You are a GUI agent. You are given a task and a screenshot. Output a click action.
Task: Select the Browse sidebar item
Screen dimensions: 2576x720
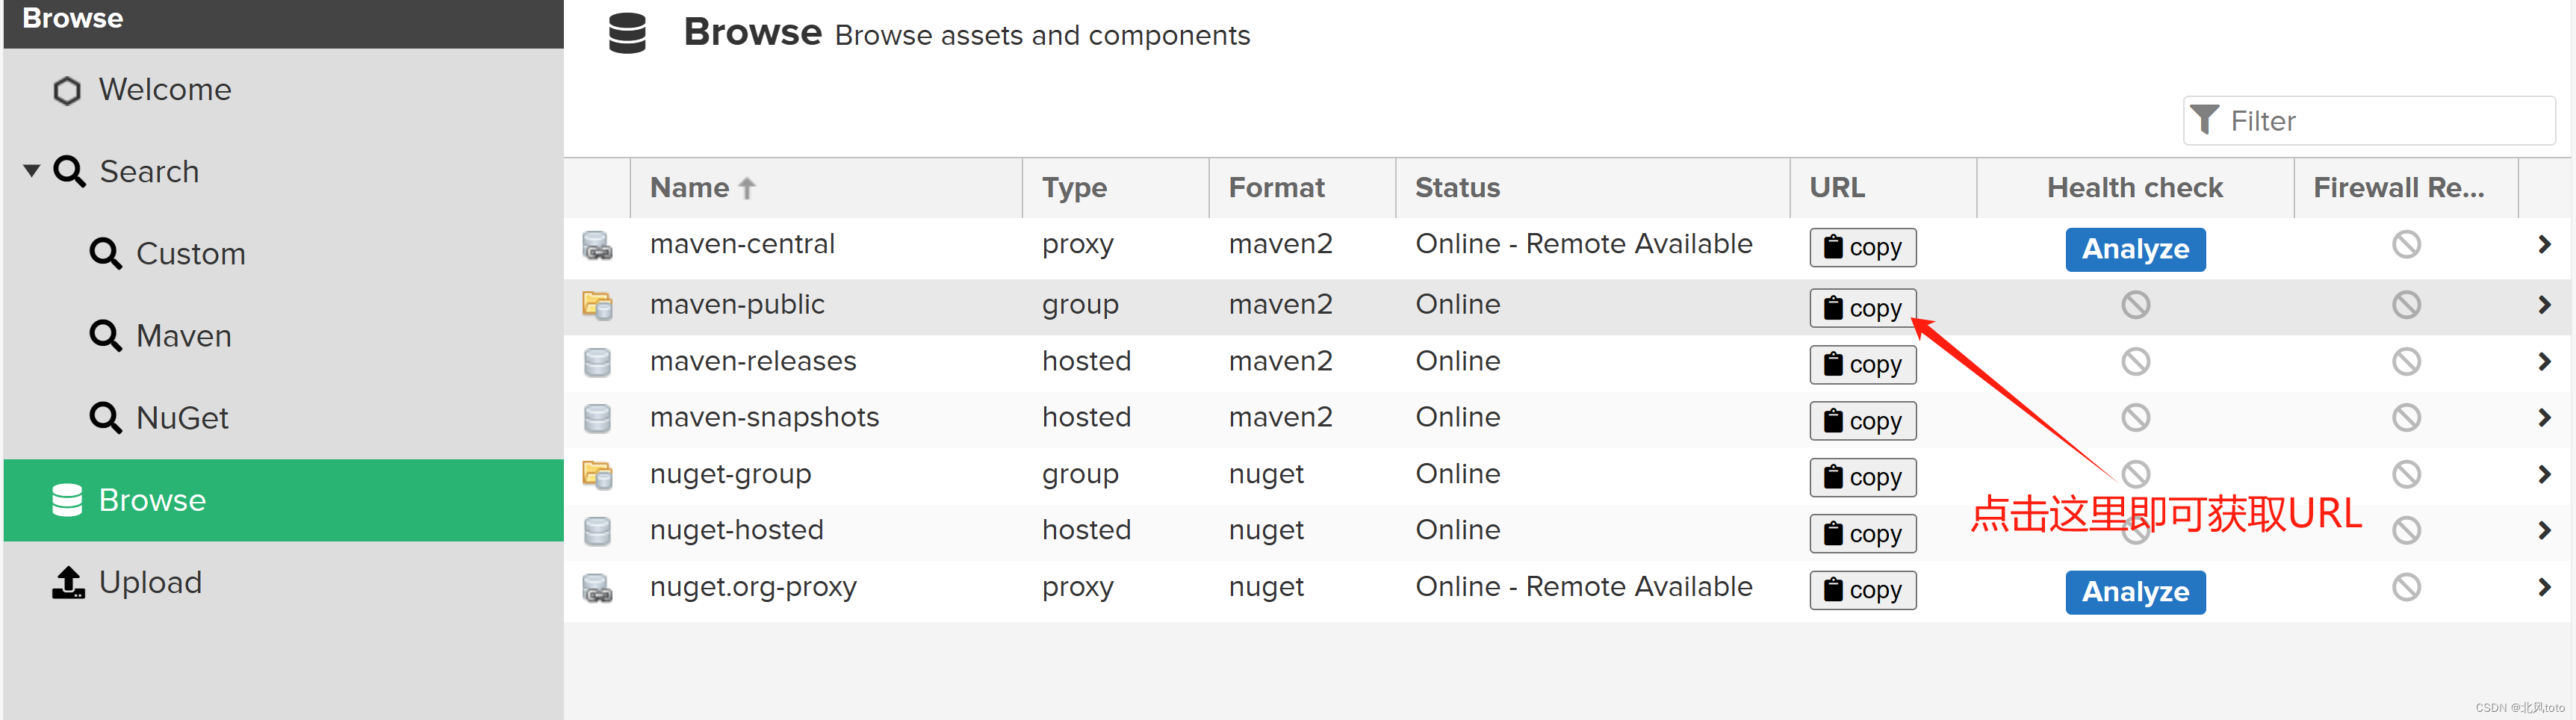pos(284,500)
